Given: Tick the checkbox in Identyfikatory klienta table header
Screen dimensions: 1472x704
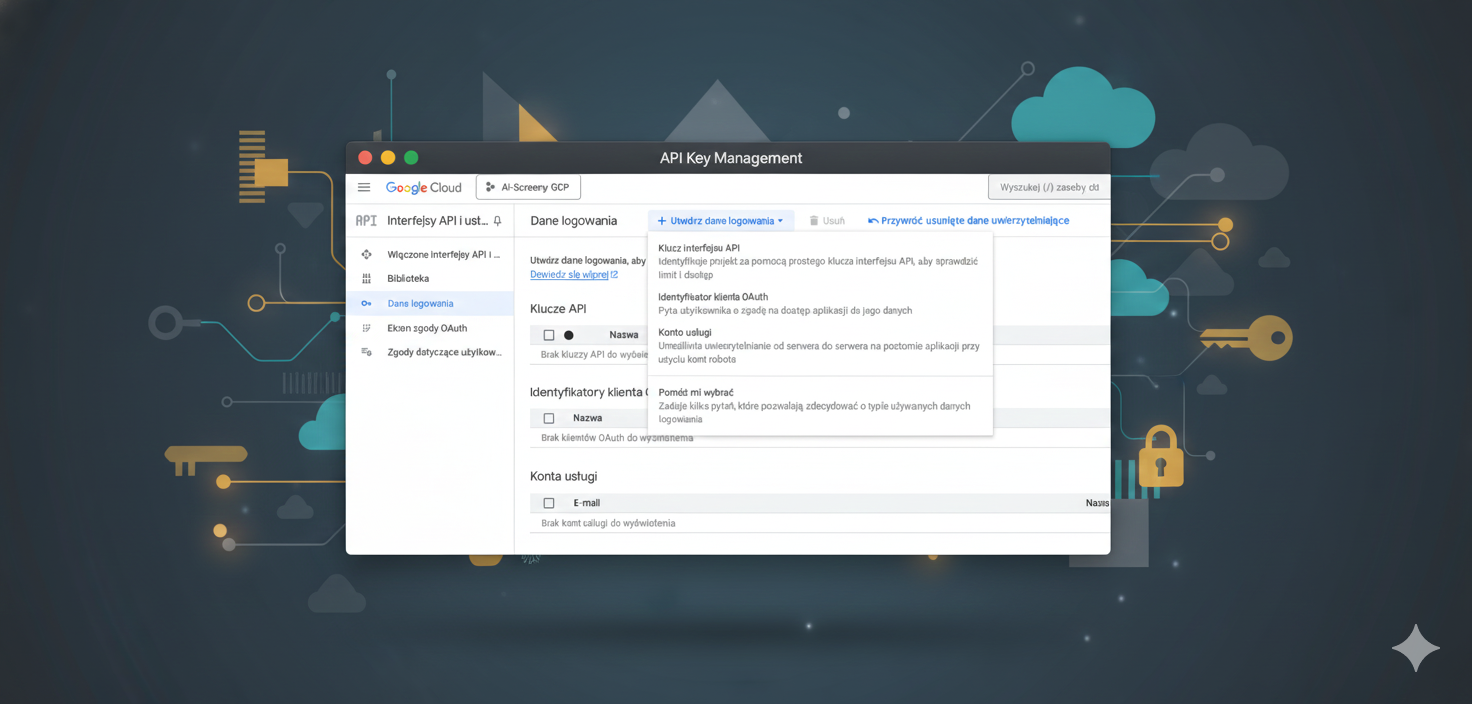Looking at the screenshot, I should (x=548, y=418).
